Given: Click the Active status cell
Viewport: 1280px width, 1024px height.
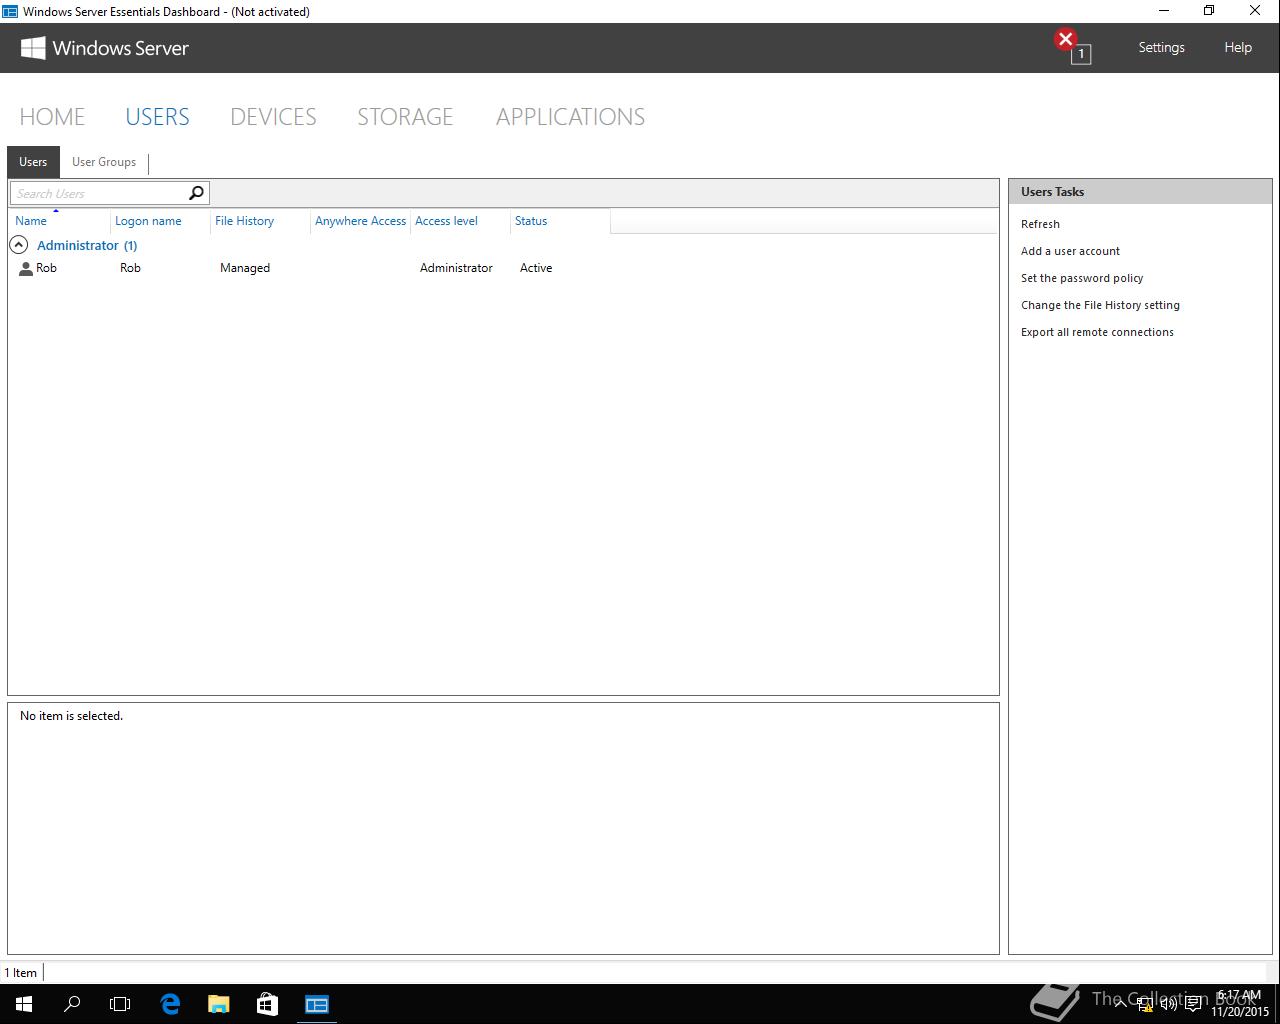Looking at the screenshot, I should [536, 268].
